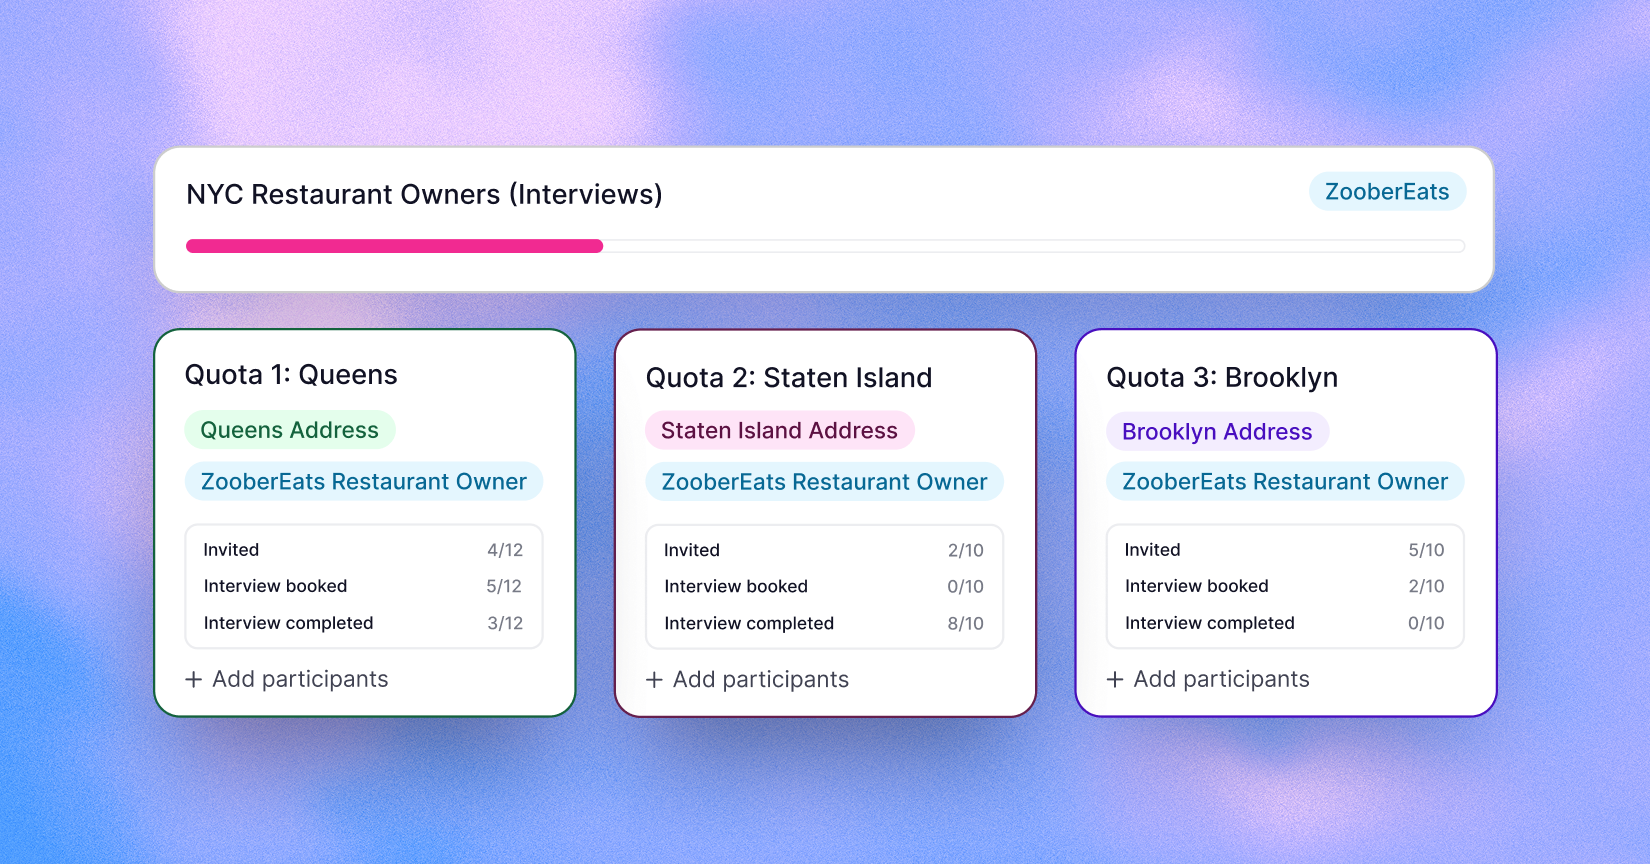The image size is (1650, 864).
Task: Click the ZooberEats tag in the header
Action: [1387, 192]
